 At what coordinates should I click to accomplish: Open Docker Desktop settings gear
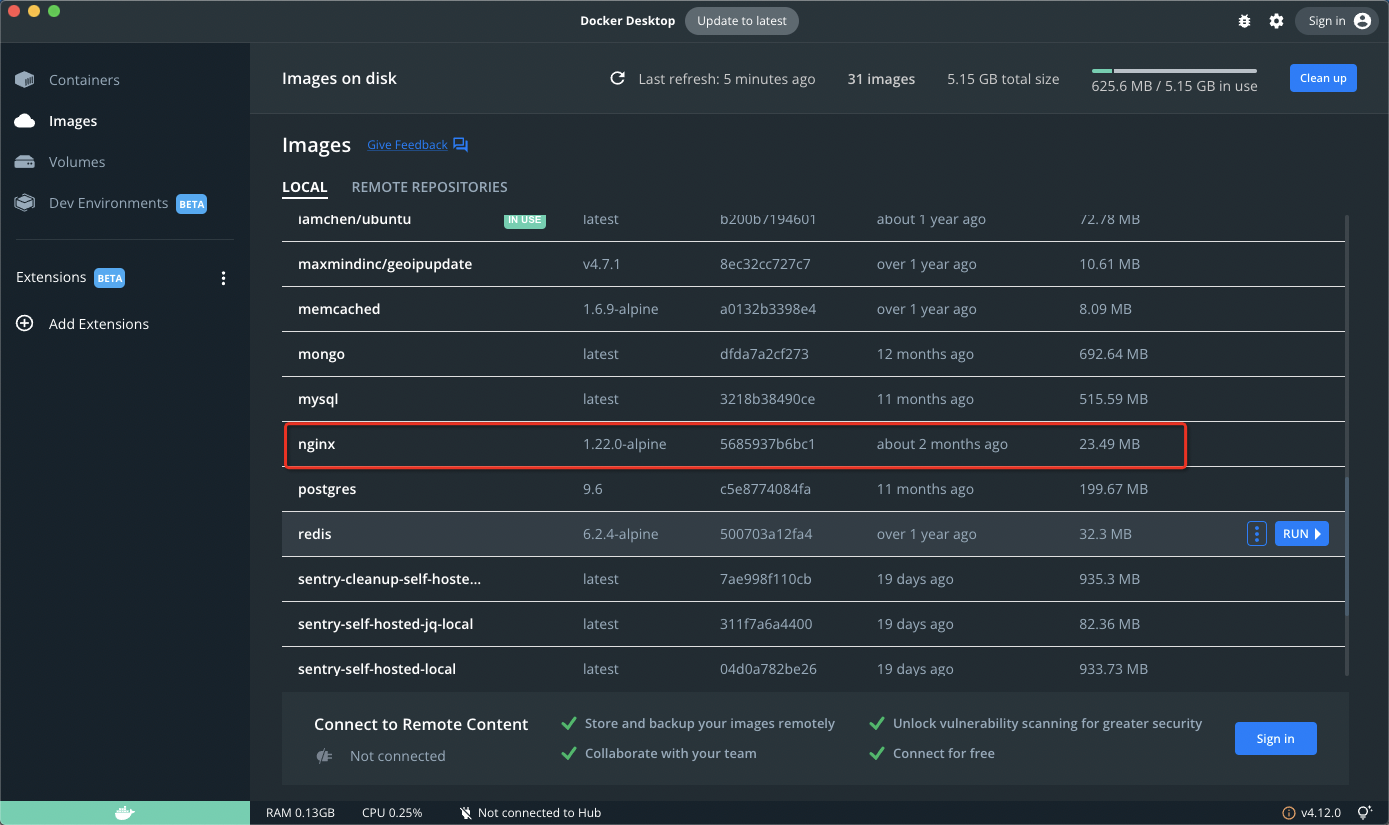pos(1276,21)
